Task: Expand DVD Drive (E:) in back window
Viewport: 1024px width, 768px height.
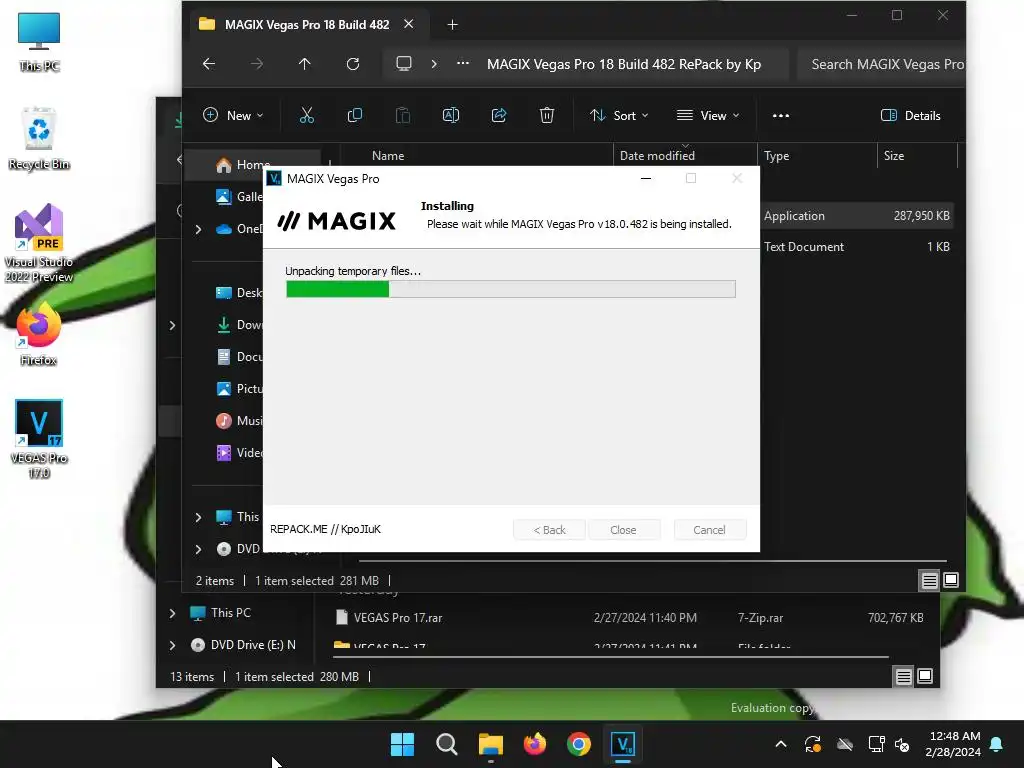Action: tap(172, 645)
